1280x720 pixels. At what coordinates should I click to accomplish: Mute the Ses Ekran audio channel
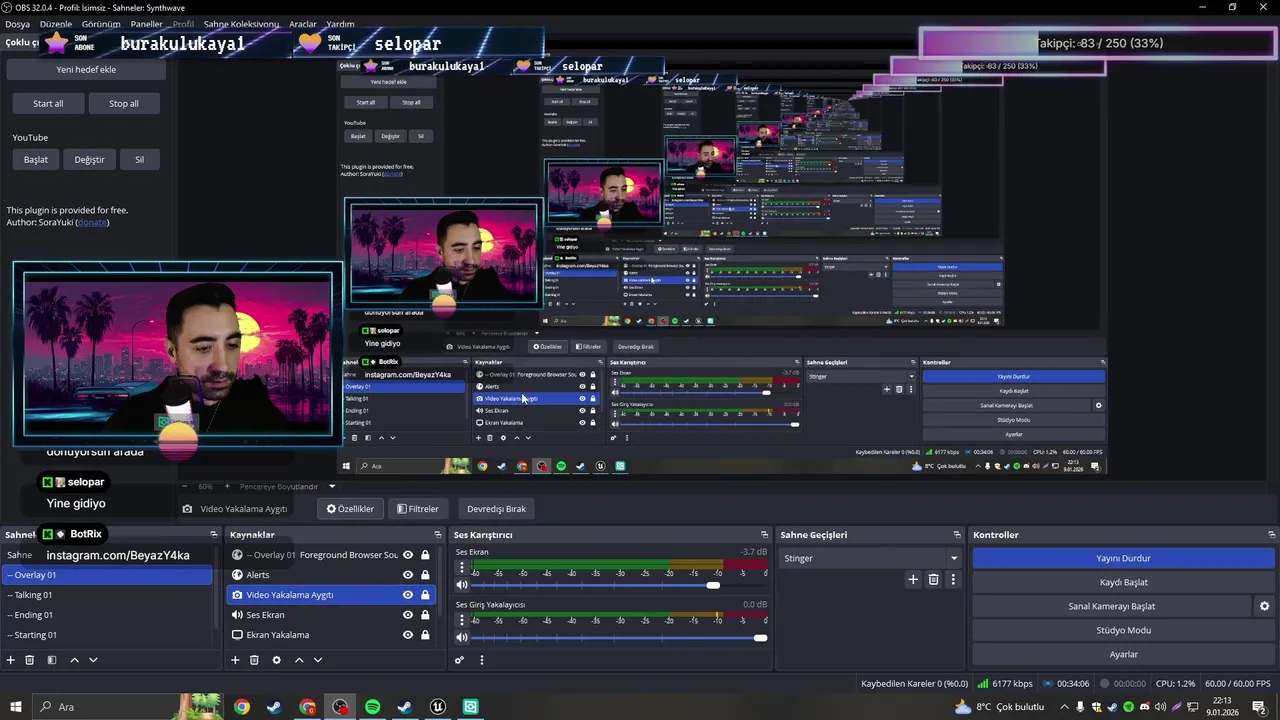462,585
